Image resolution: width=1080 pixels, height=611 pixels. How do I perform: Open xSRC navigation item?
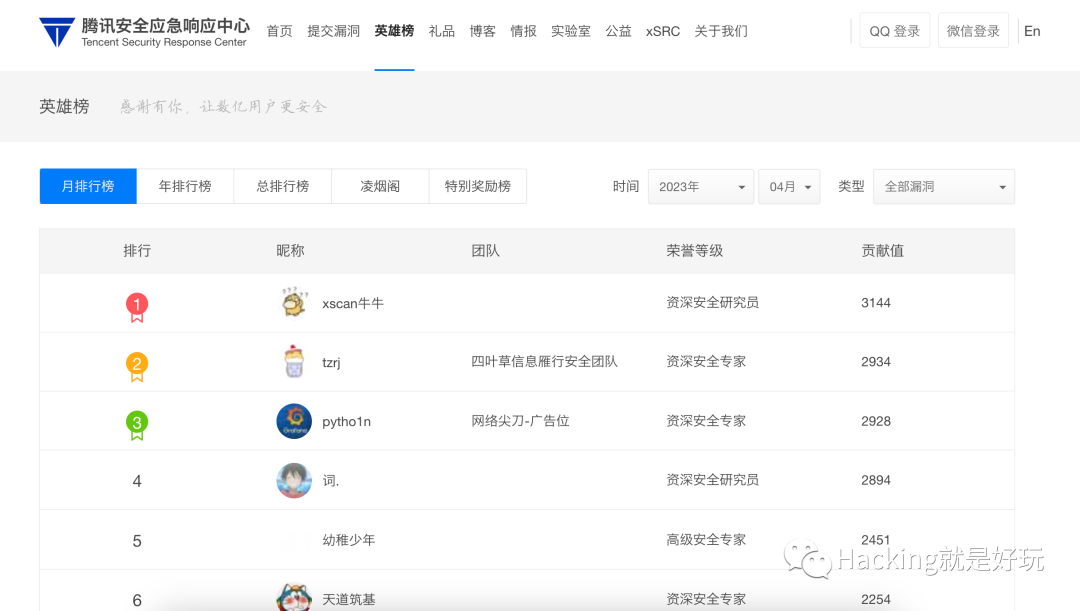tap(663, 31)
